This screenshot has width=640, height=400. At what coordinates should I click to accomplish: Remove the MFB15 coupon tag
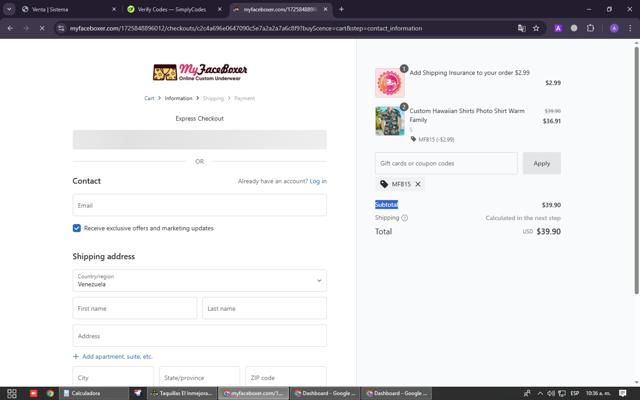(x=418, y=184)
